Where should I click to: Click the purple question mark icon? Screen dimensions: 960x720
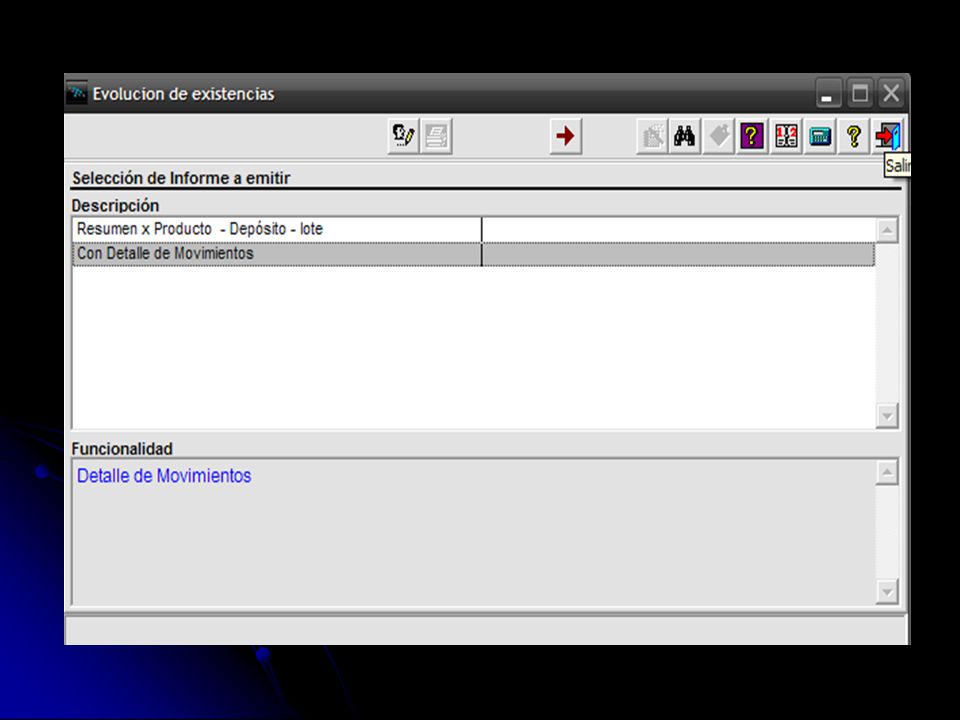[752, 136]
